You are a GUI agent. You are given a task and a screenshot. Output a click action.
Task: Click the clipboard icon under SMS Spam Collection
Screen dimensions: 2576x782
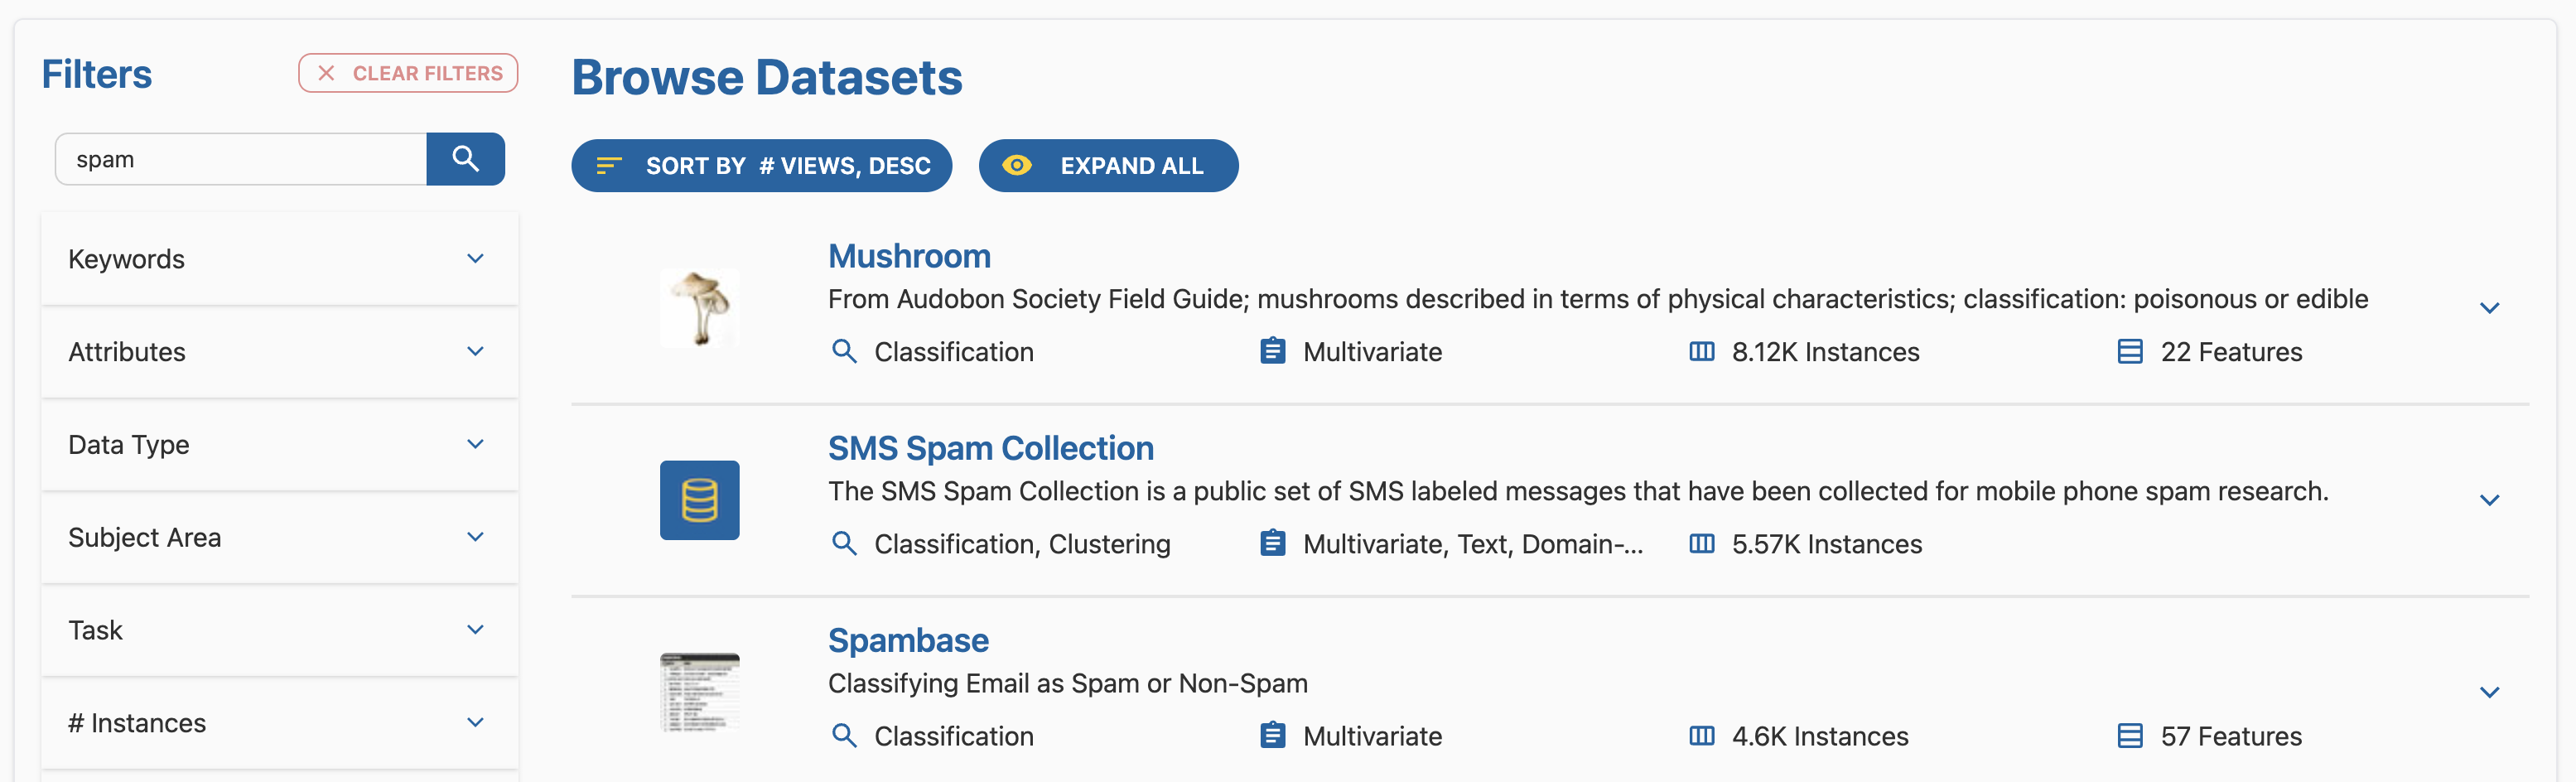pos(1272,544)
